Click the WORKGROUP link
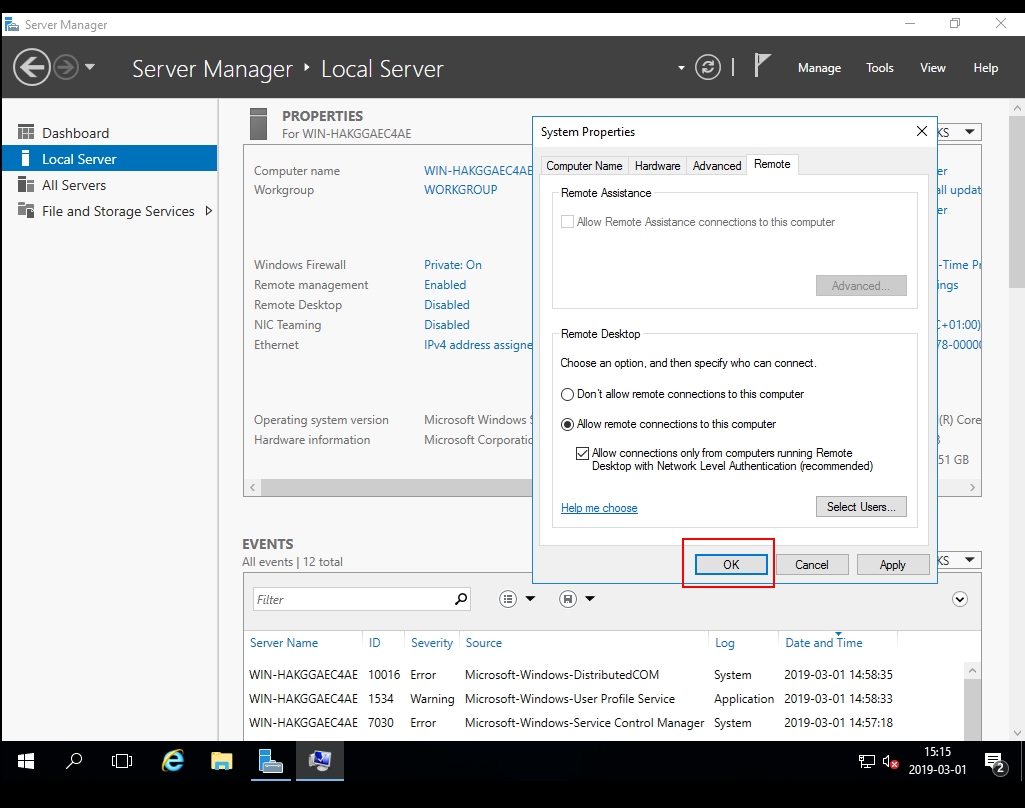This screenshot has height=808, width=1025. [x=460, y=190]
